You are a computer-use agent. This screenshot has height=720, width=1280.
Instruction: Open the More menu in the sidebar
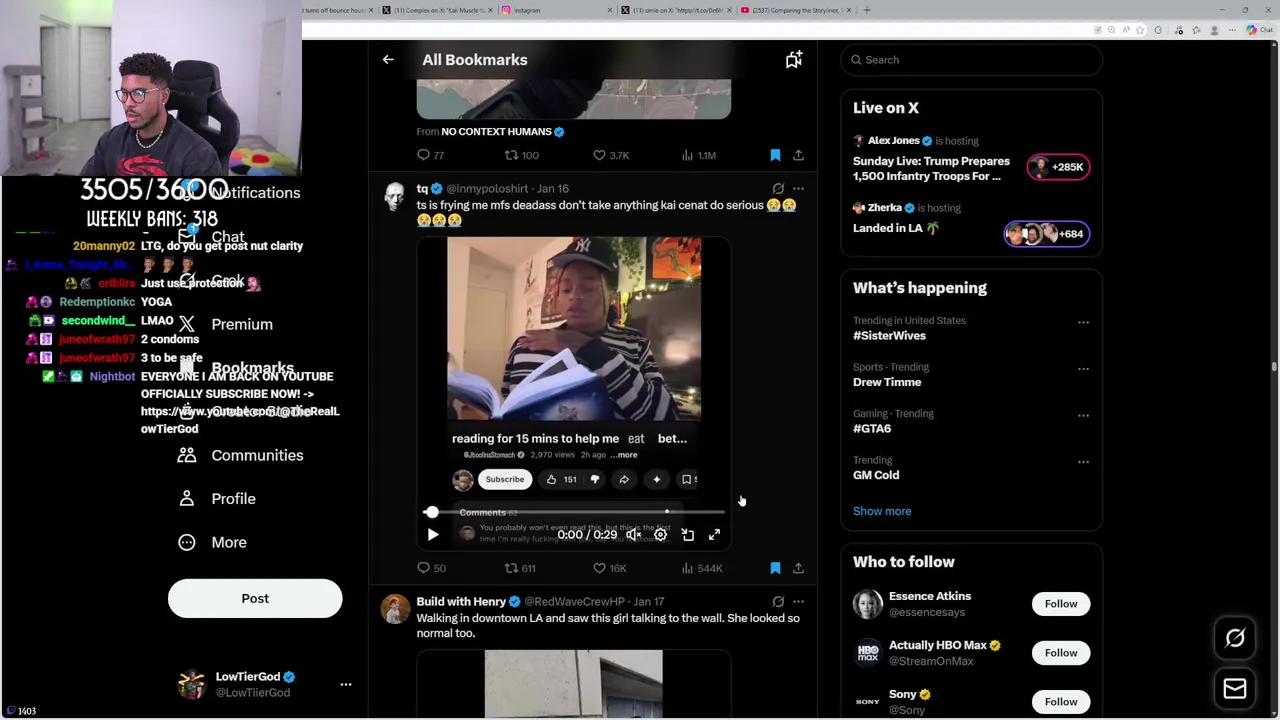click(212, 542)
